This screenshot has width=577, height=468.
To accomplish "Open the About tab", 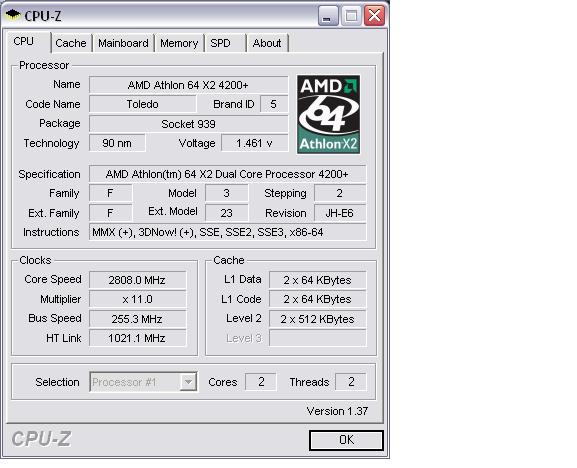I will 267,43.
